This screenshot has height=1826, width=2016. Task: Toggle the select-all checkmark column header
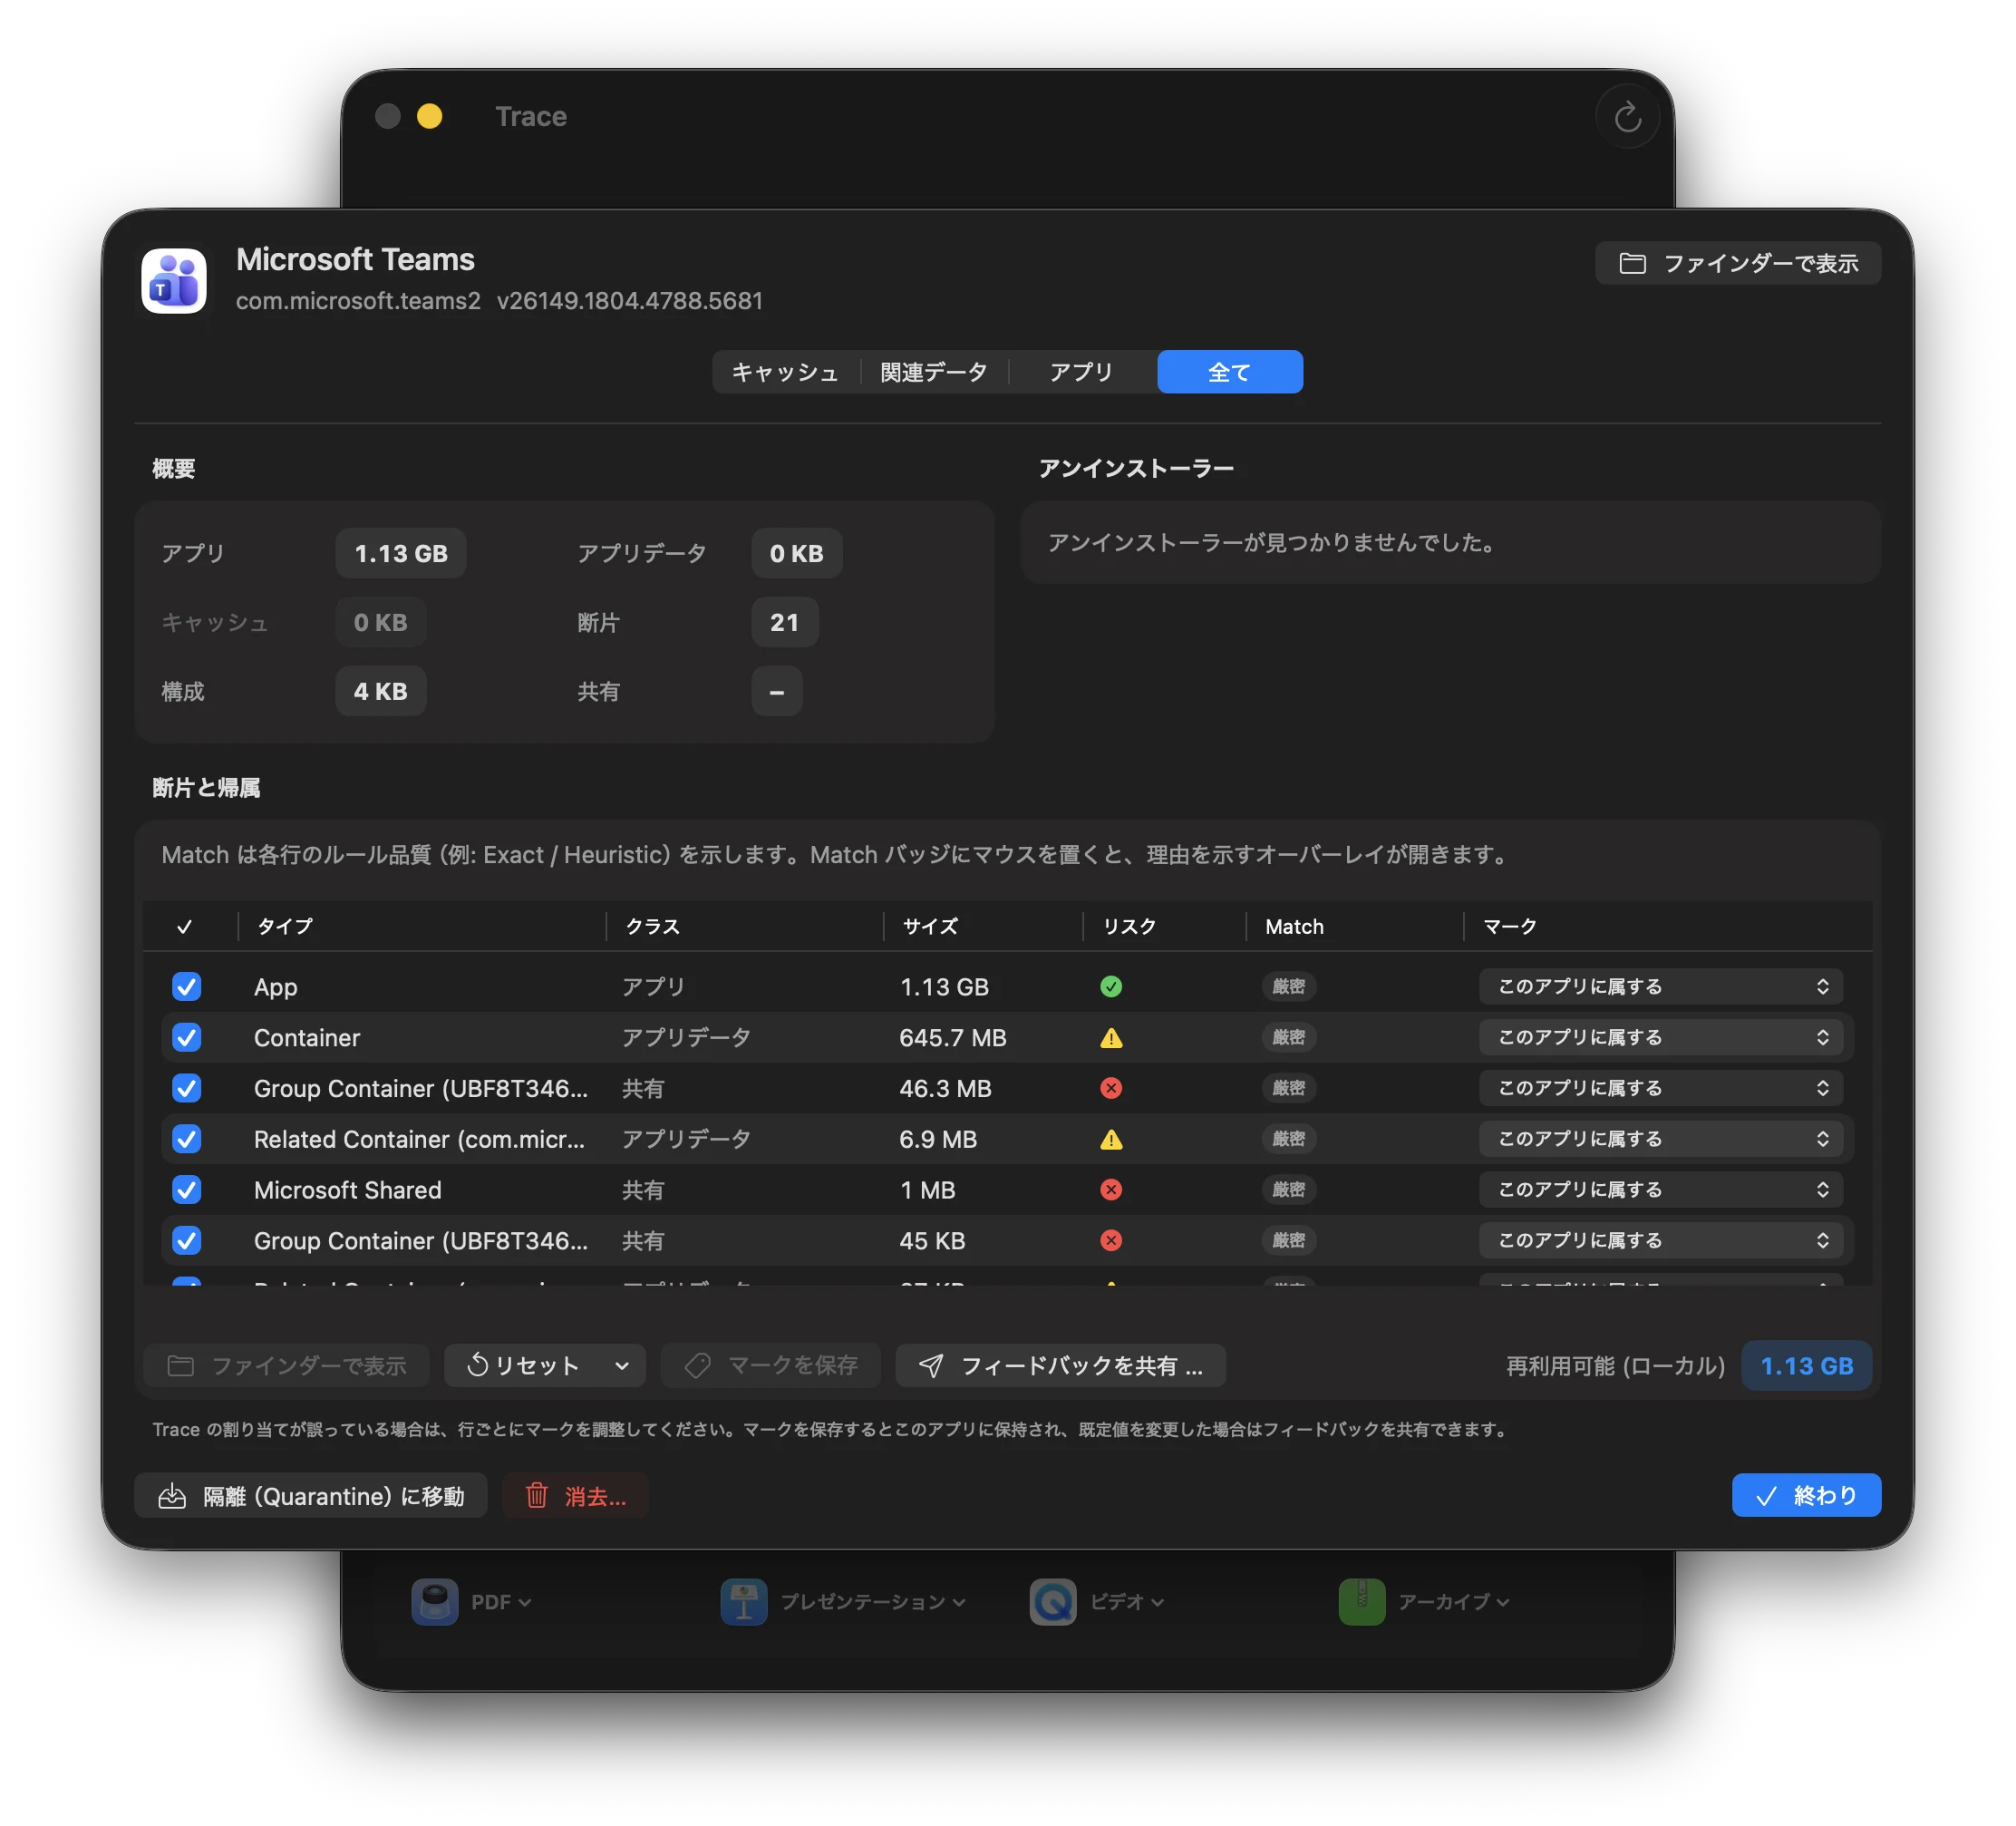click(185, 927)
